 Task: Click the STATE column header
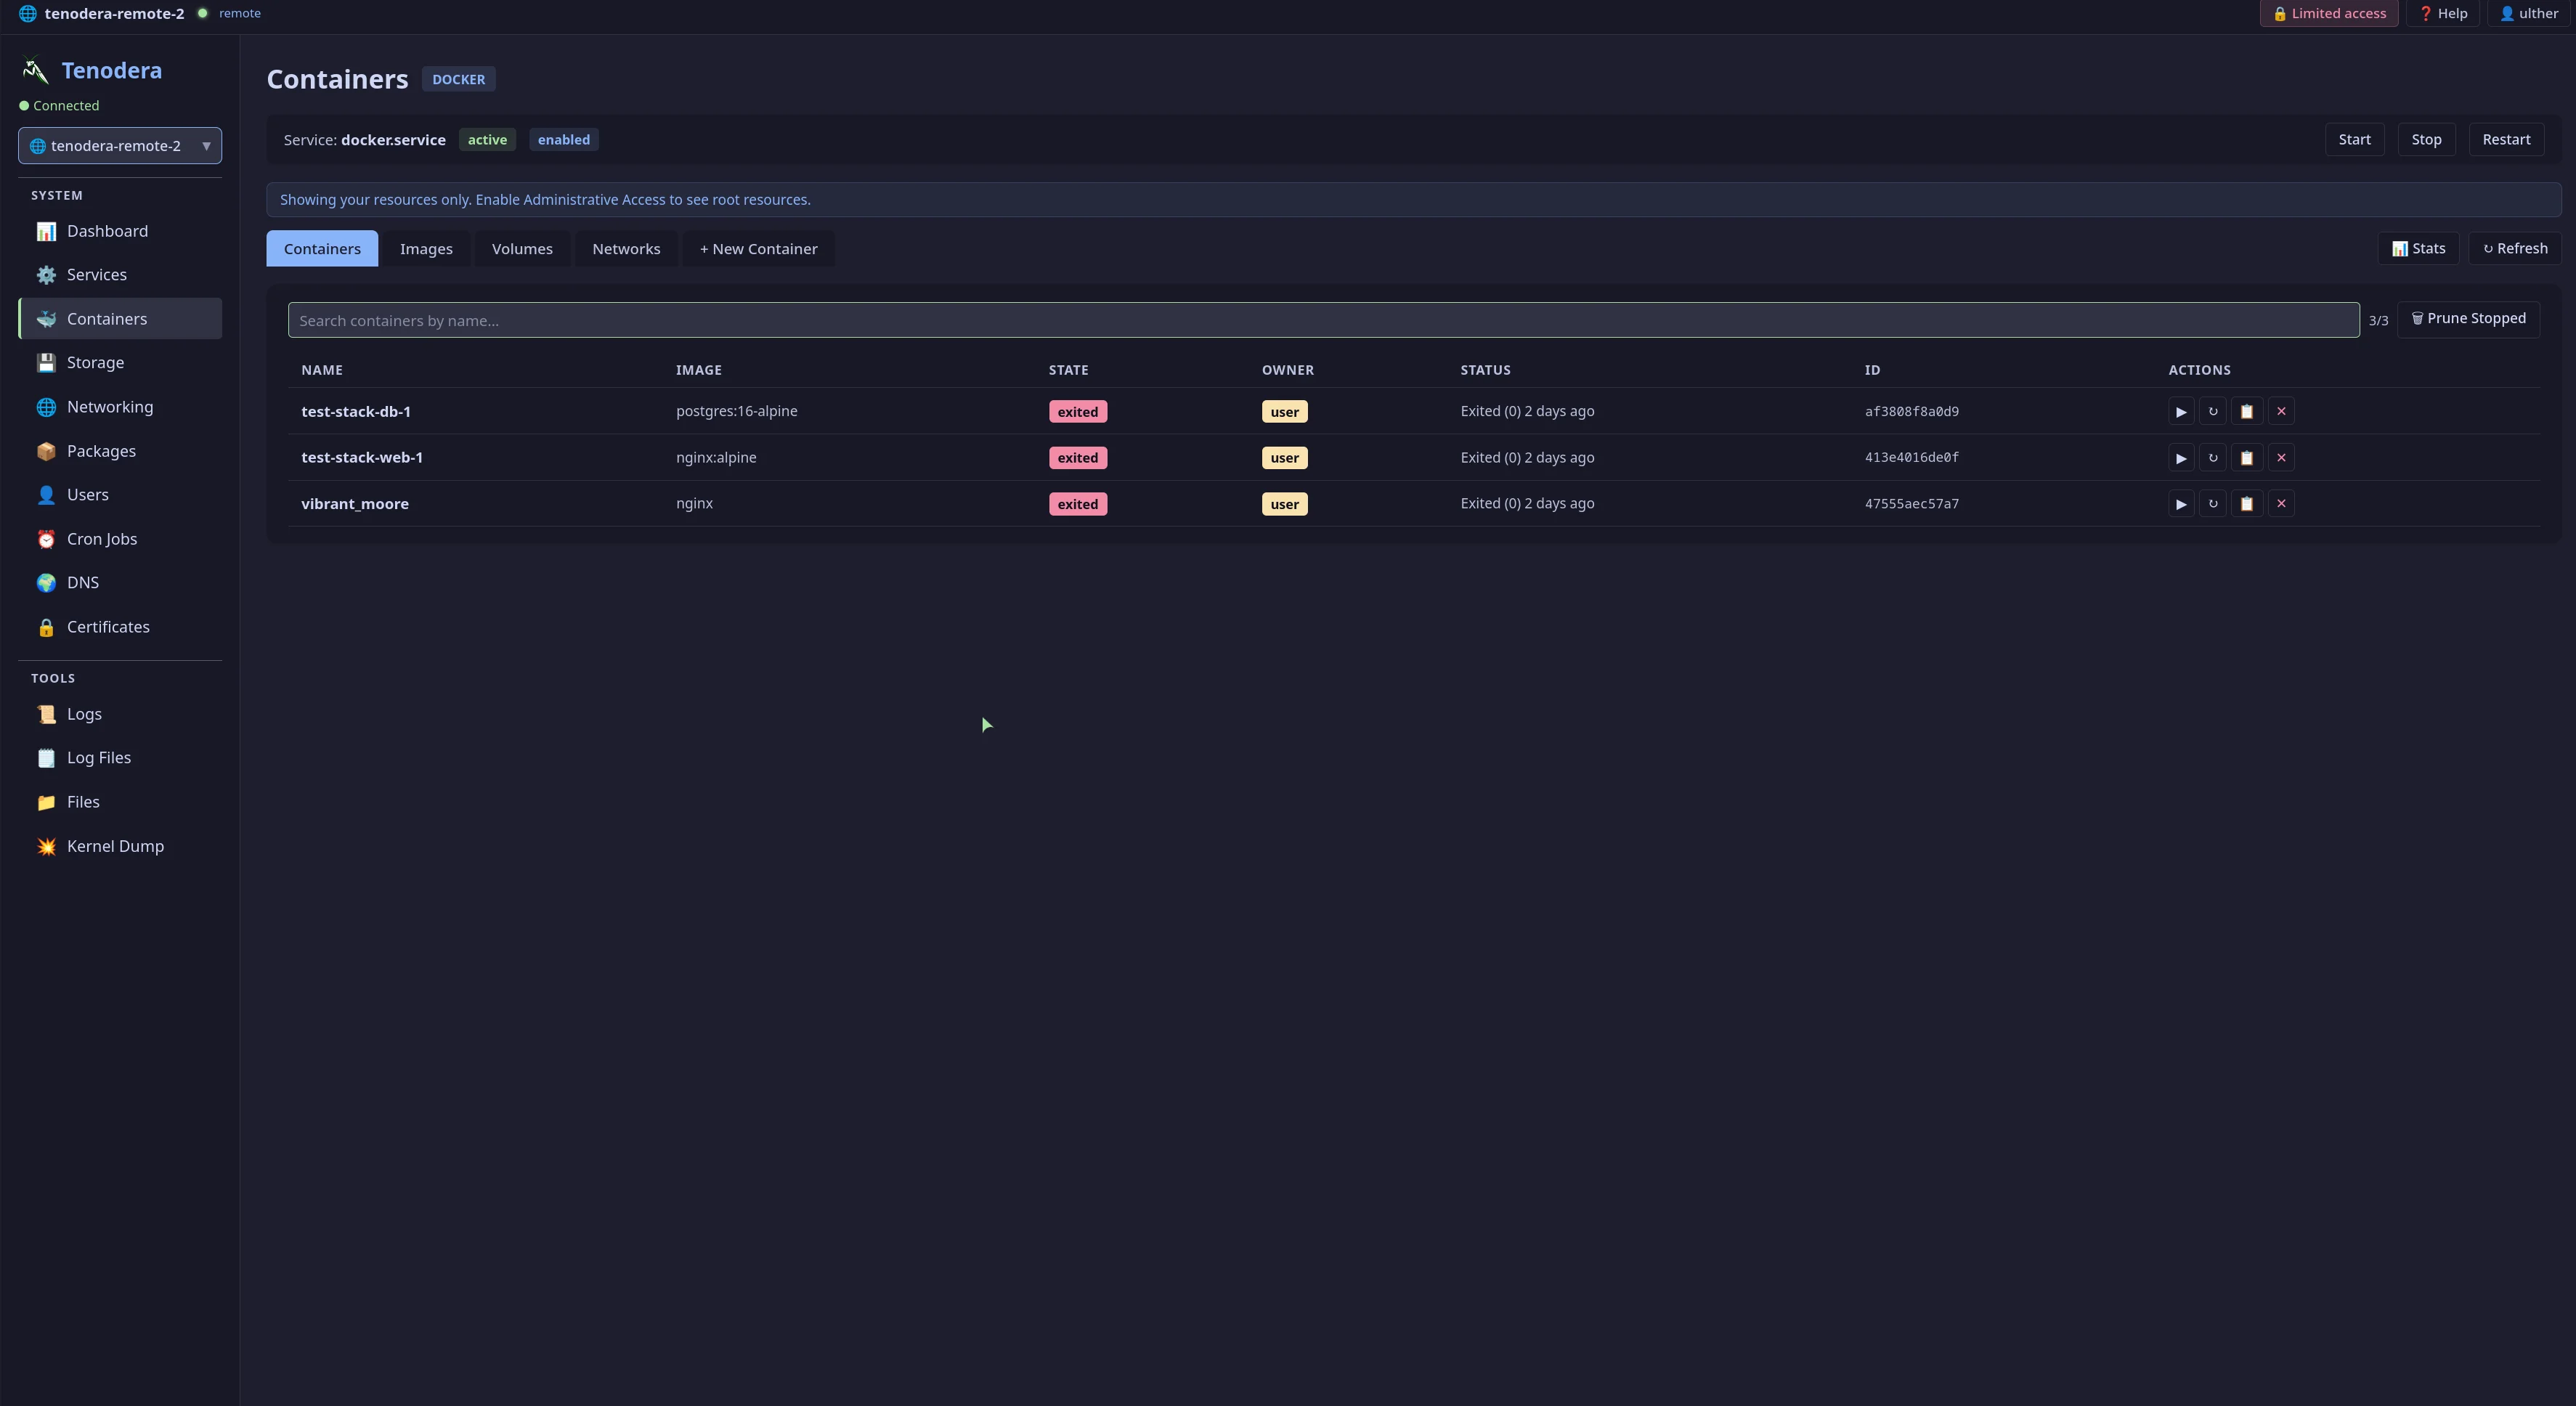point(1068,370)
